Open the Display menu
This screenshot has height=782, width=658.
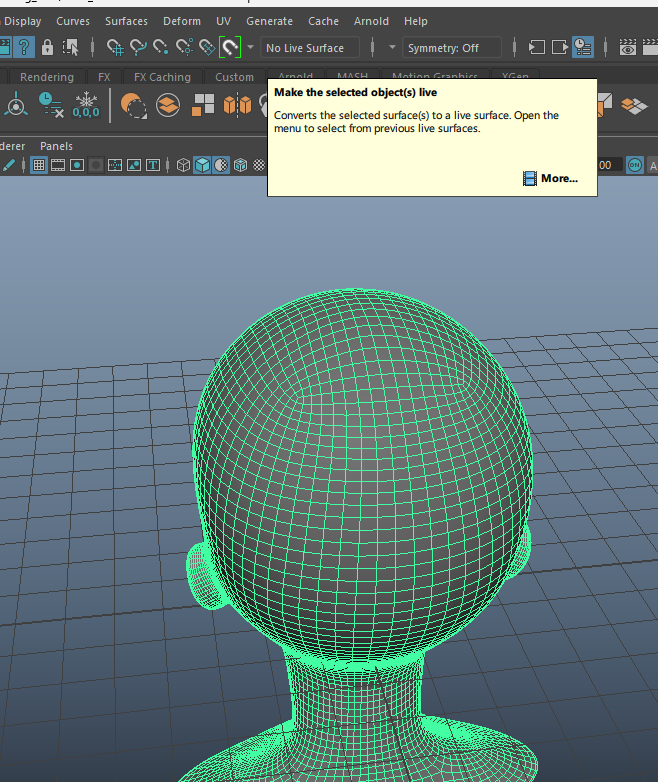click(22, 21)
